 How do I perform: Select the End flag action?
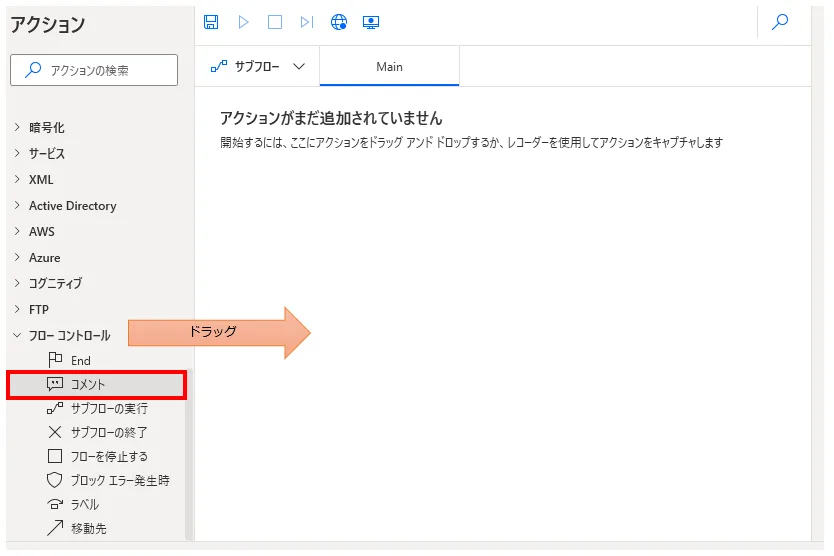[80, 360]
